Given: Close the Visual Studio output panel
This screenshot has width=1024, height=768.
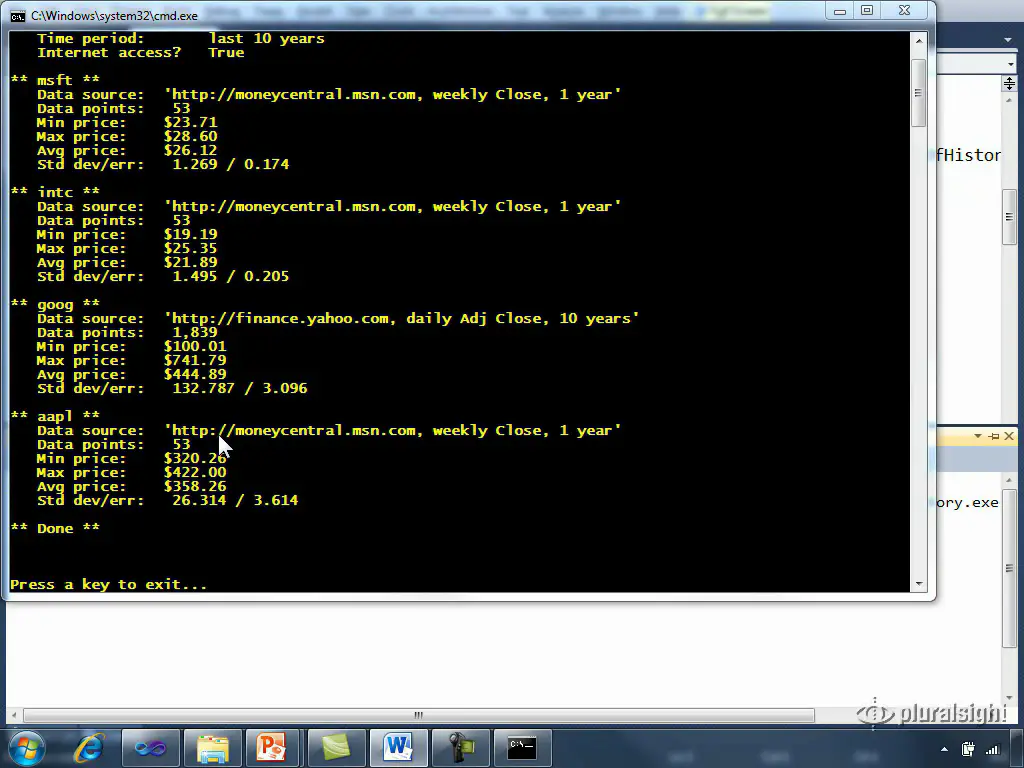Looking at the screenshot, I should click(1009, 436).
